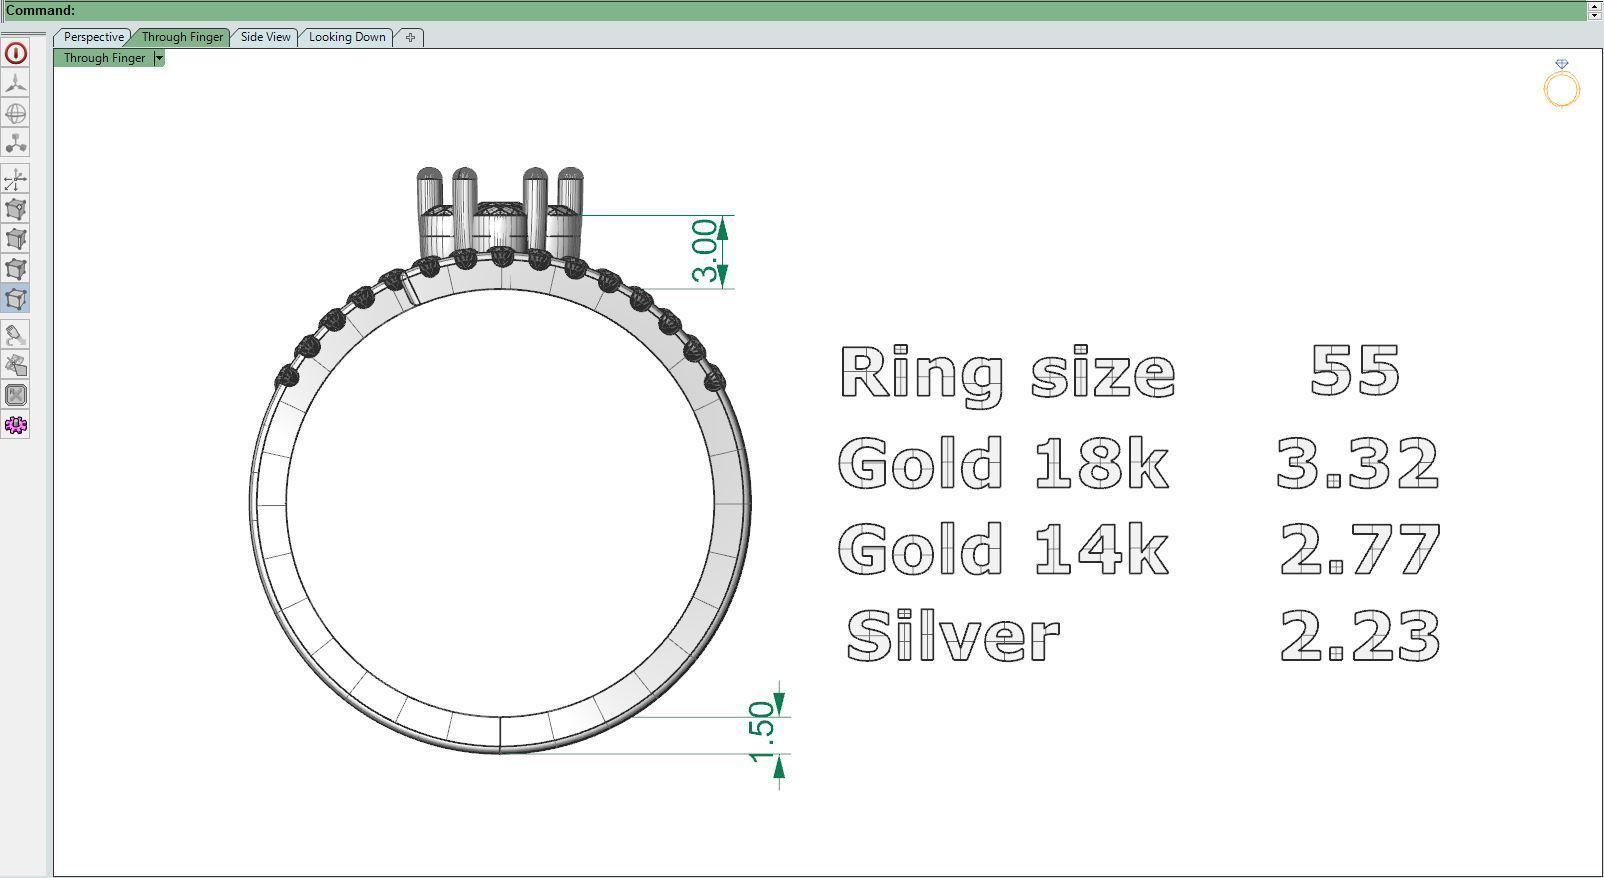Click command line scroll up arrow
The width and height of the screenshot is (1604, 878).
(1595, 5)
